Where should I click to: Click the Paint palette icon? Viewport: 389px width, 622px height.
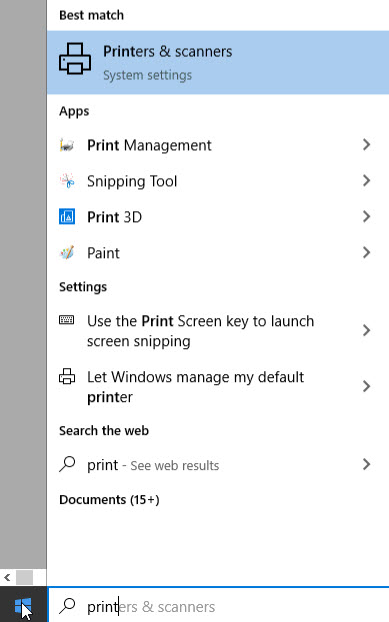point(67,253)
